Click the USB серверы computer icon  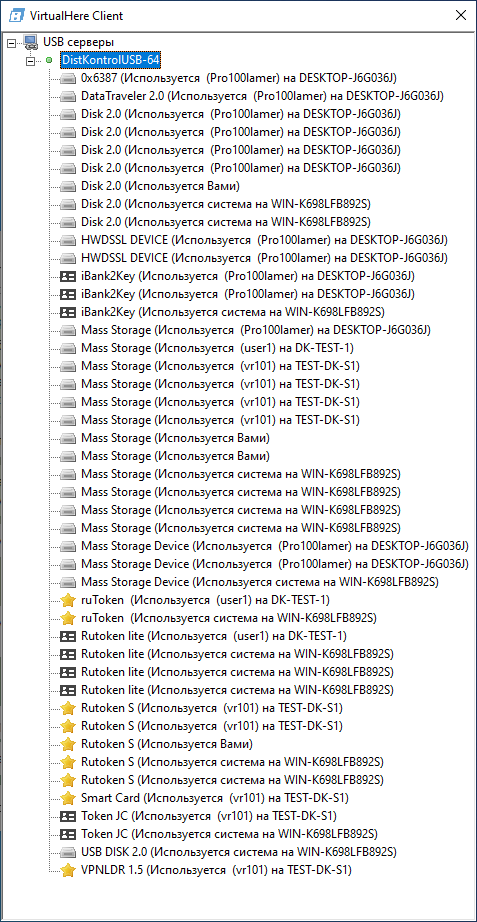(29, 42)
